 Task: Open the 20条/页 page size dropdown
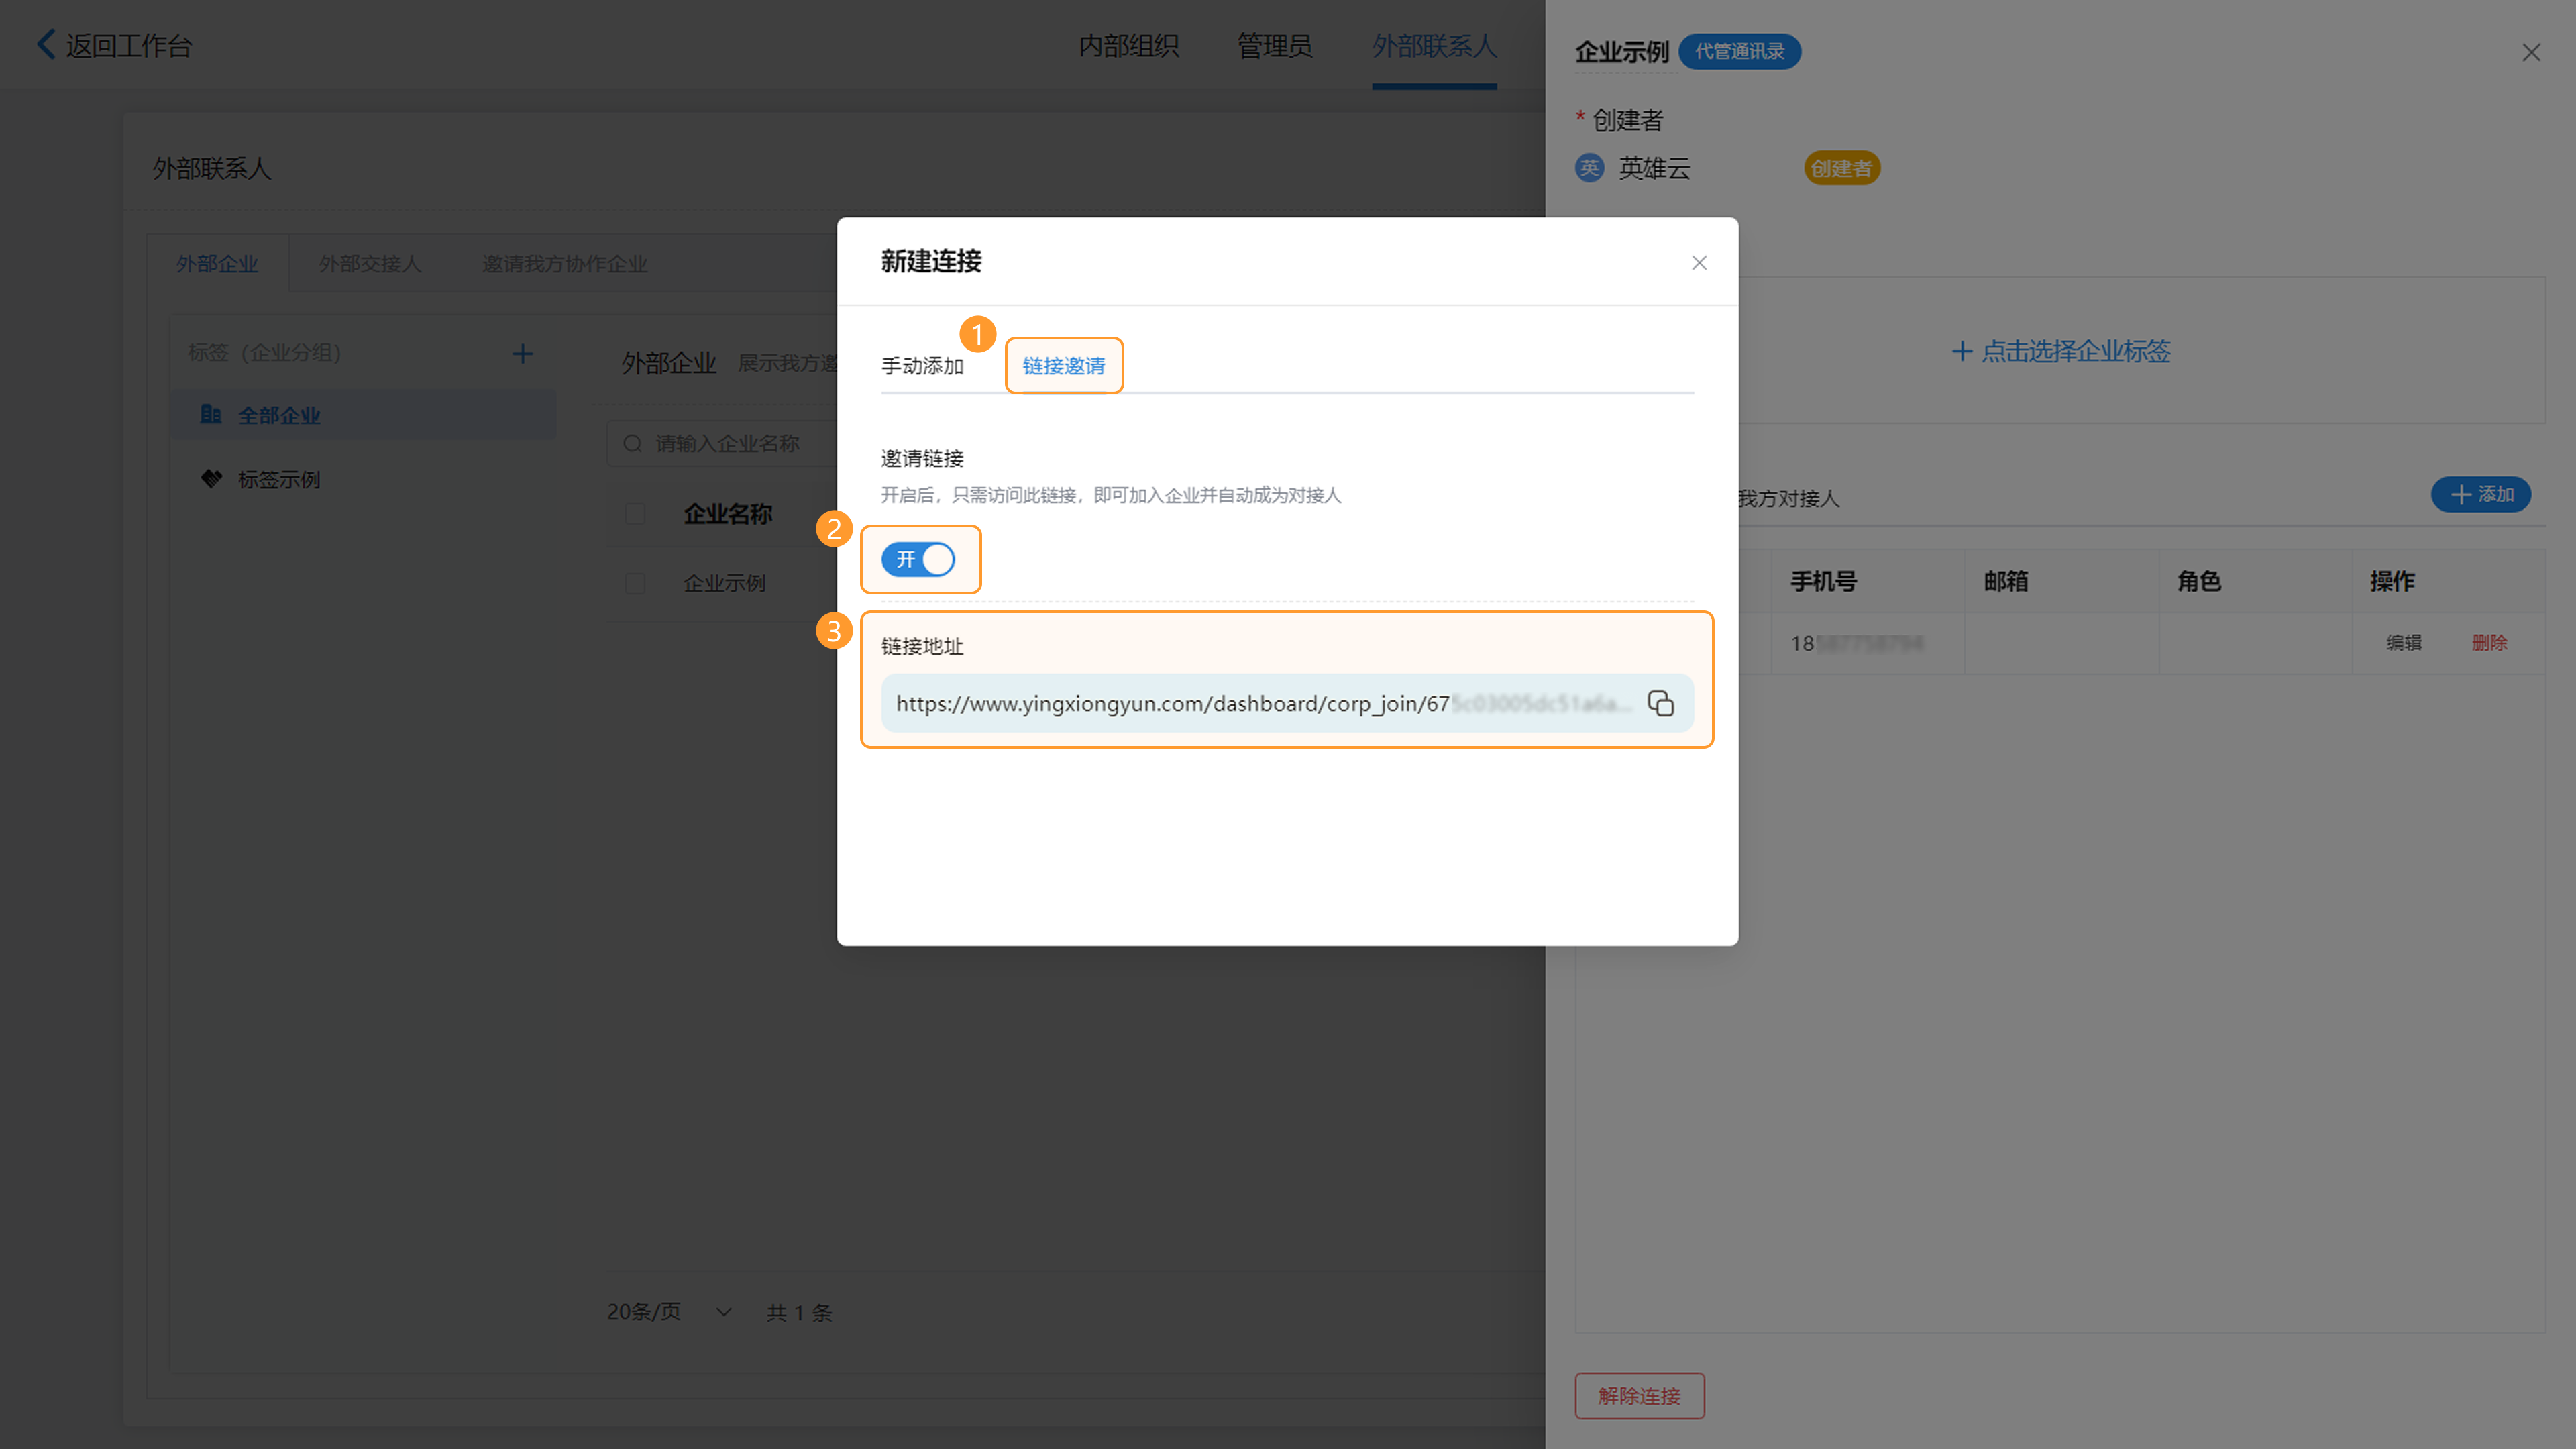pyautogui.click(x=669, y=1311)
